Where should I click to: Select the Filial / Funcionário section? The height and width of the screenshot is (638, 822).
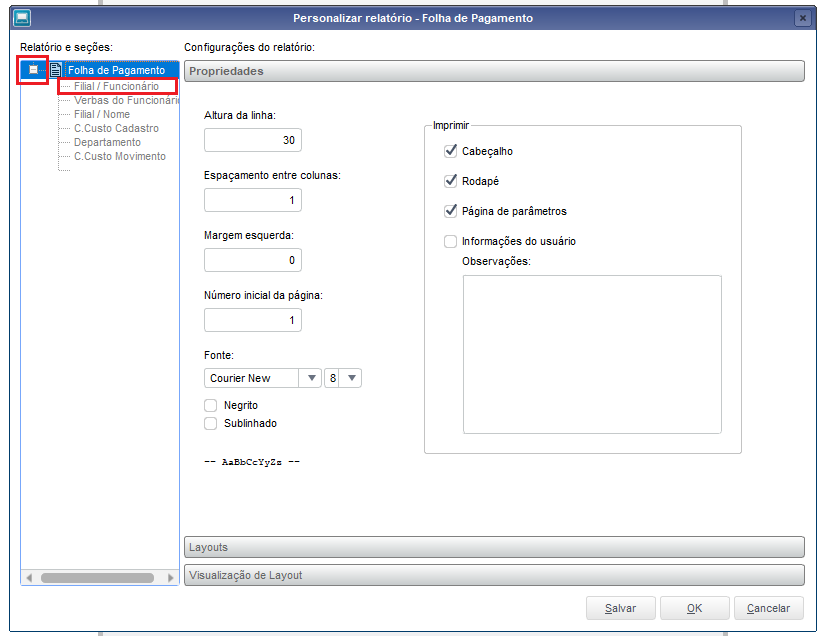click(116, 86)
